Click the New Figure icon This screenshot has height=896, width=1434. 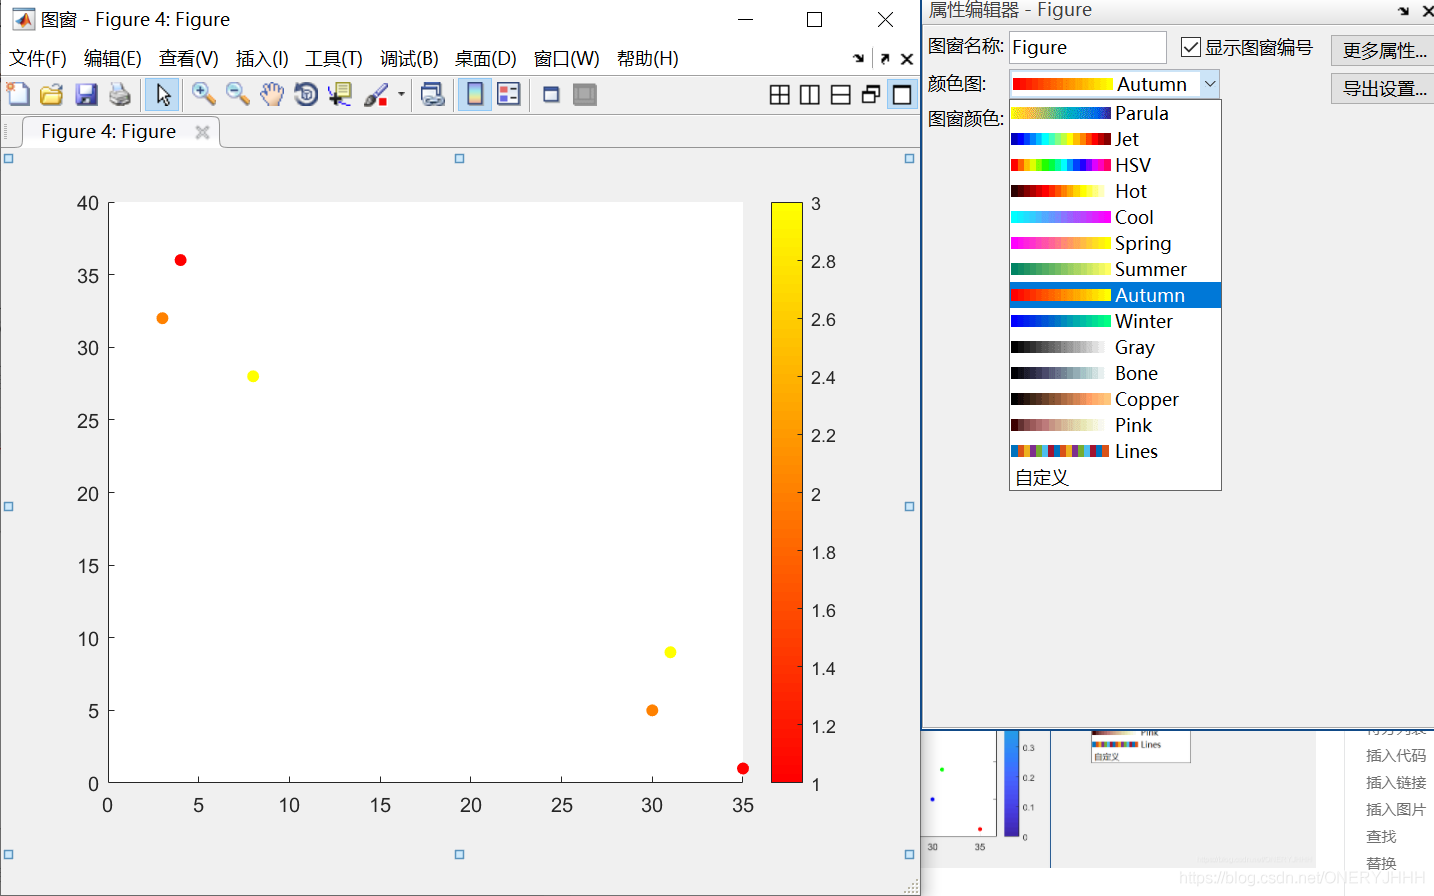click(x=18, y=95)
